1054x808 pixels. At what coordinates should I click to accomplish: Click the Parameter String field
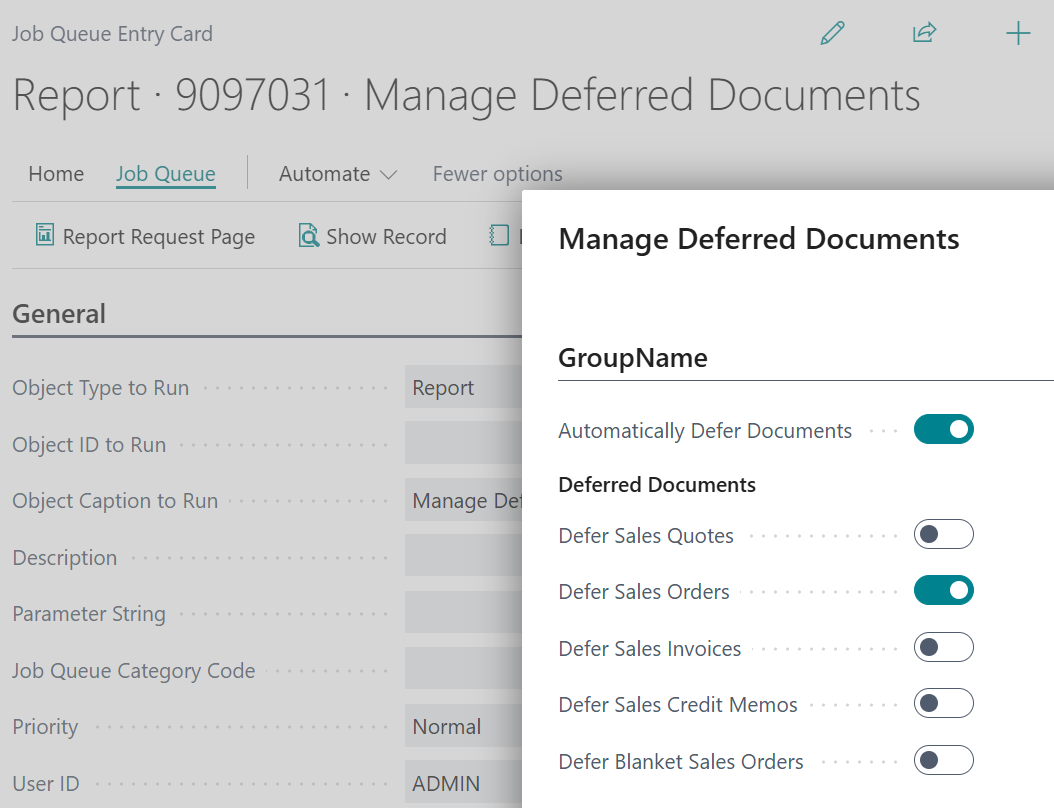(465, 613)
